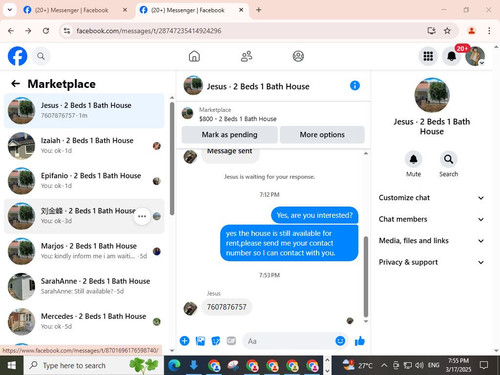The width and height of the screenshot is (500, 375).
Task: Open Epifanio - 2 Beds 1 Bath House chat
Action: (84, 181)
